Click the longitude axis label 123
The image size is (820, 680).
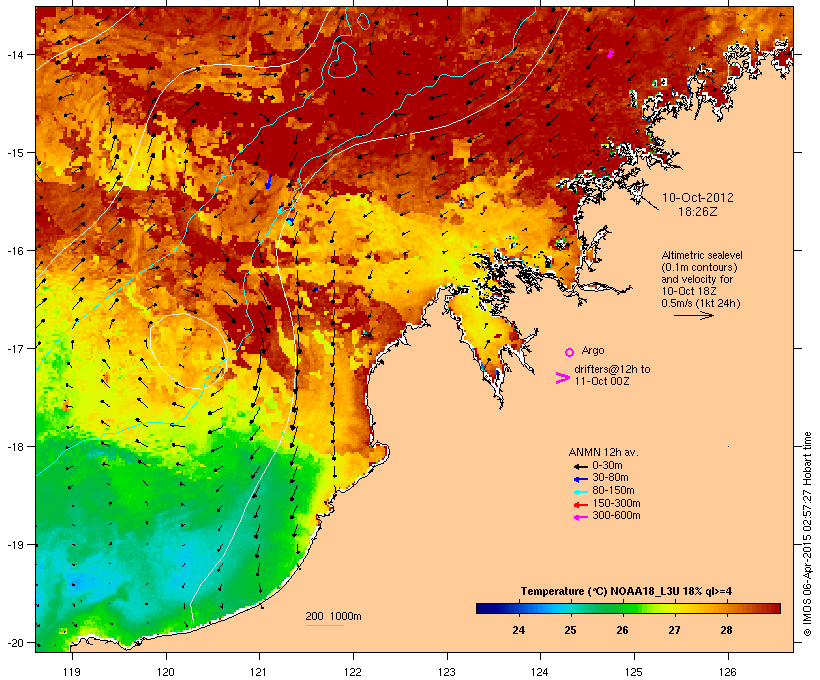coord(446,672)
